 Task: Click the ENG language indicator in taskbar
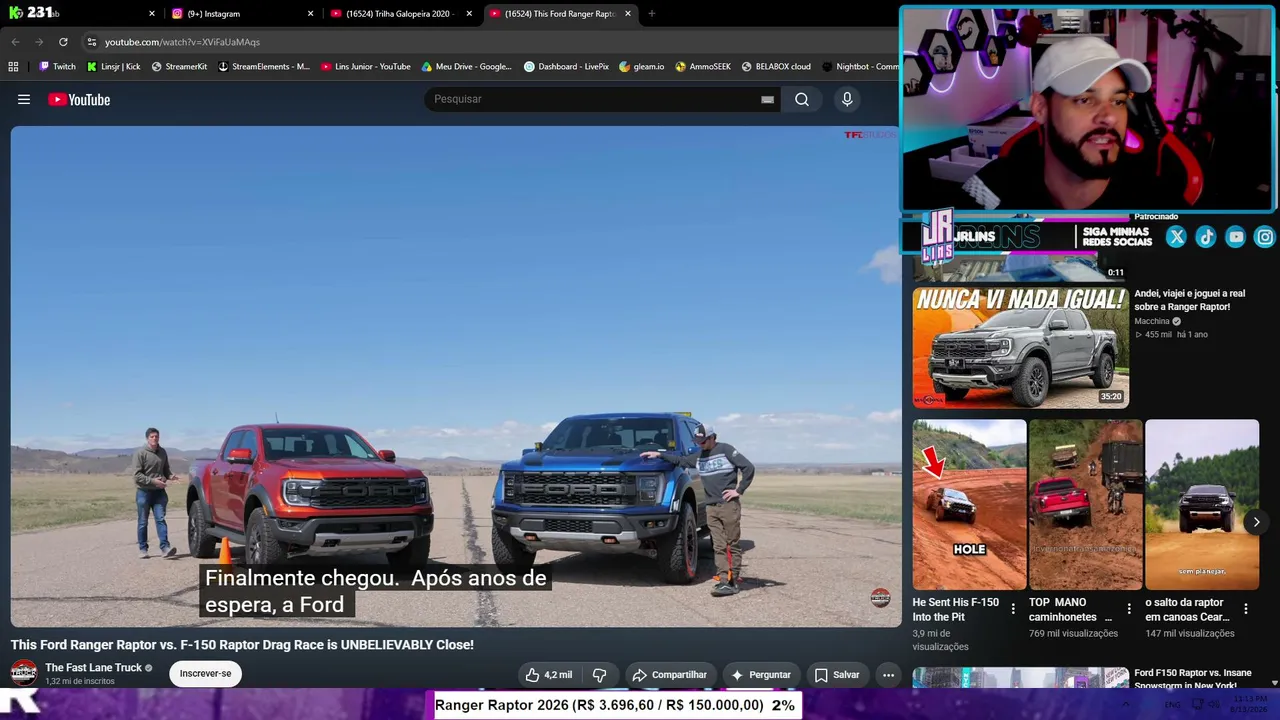point(1173,705)
